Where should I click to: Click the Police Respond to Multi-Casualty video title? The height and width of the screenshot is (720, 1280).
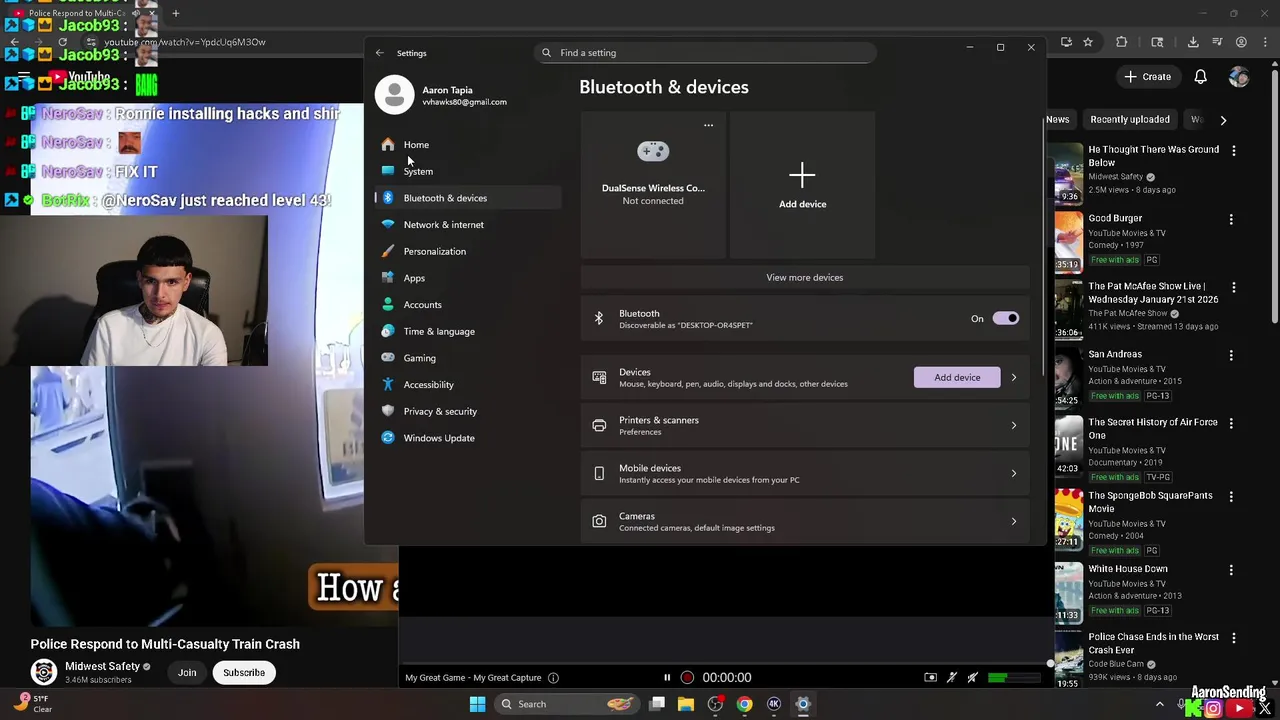click(x=165, y=645)
